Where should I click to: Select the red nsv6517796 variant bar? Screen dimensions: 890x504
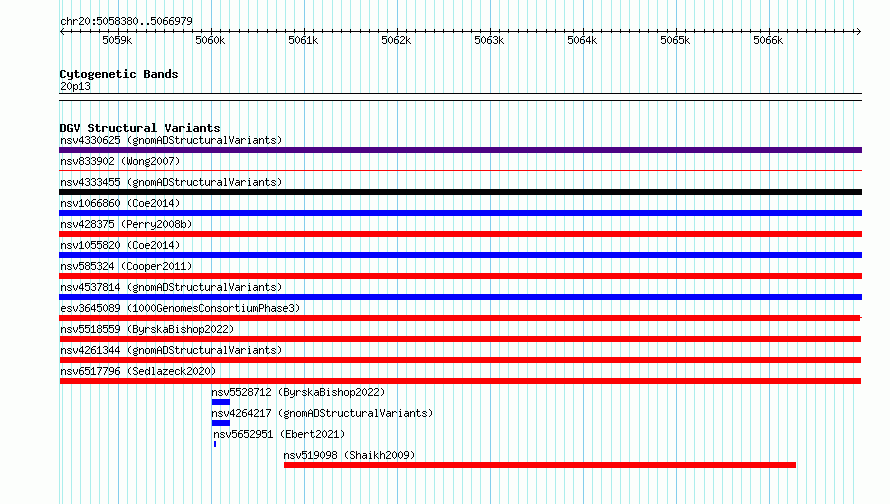[460, 381]
